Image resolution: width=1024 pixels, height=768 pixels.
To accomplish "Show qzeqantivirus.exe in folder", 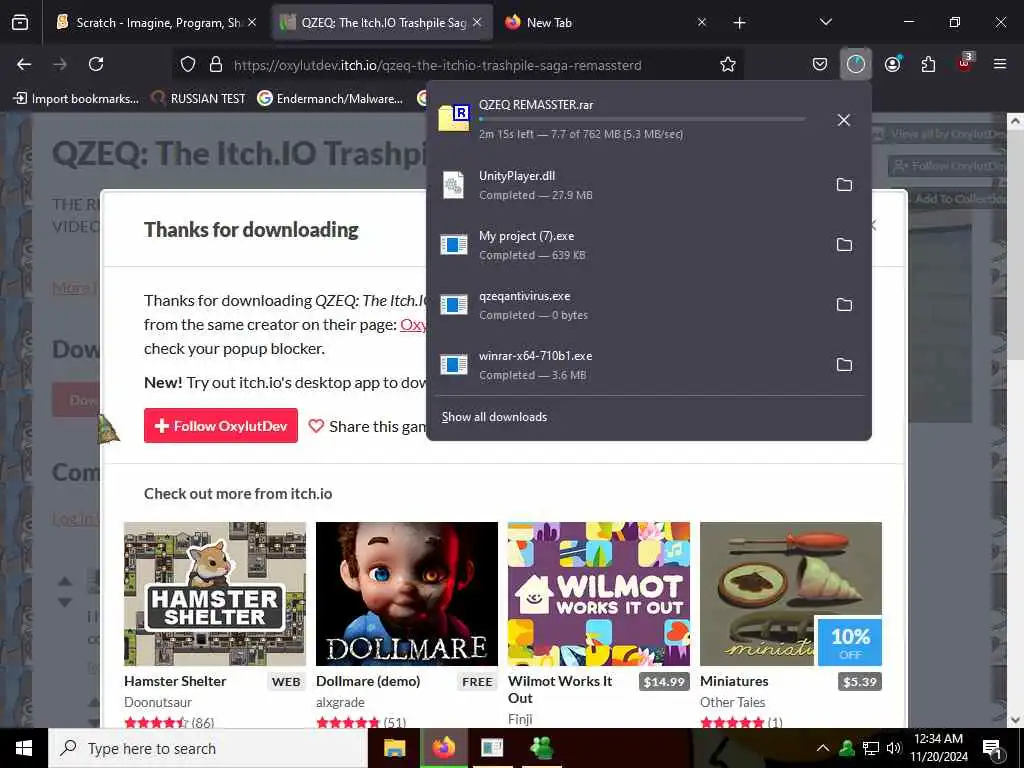I will [x=844, y=305].
